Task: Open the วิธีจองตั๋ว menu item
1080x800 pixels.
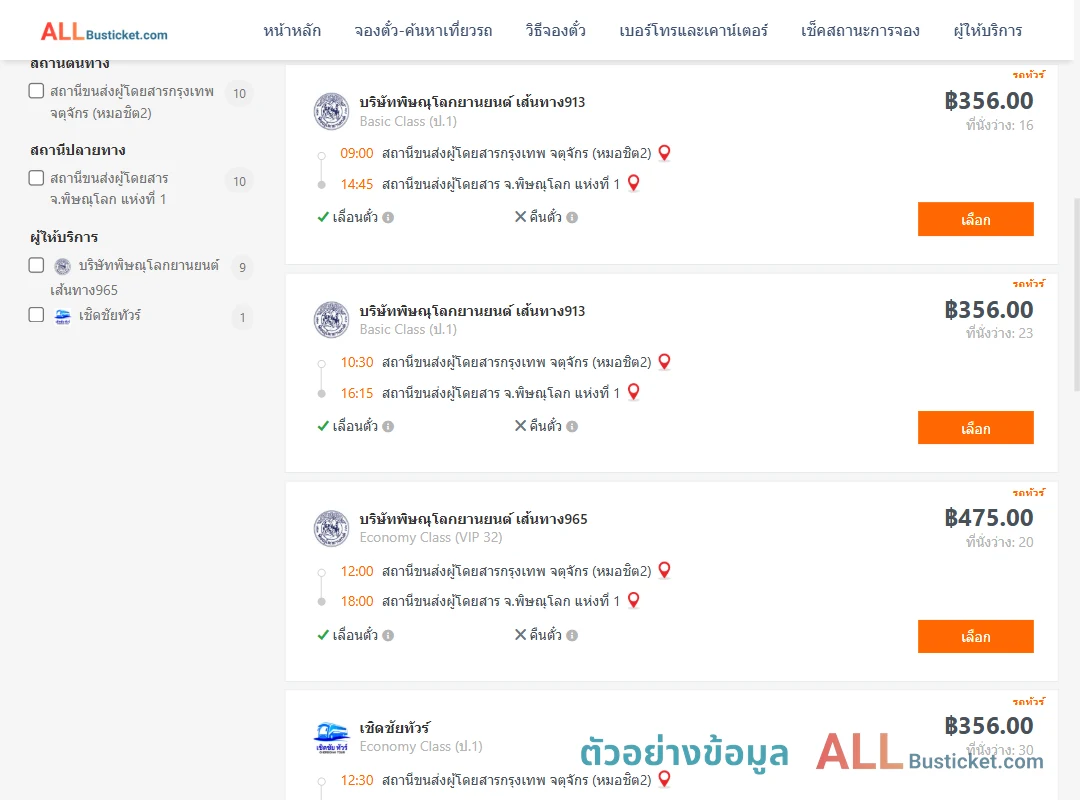Action: pos(555,31)
